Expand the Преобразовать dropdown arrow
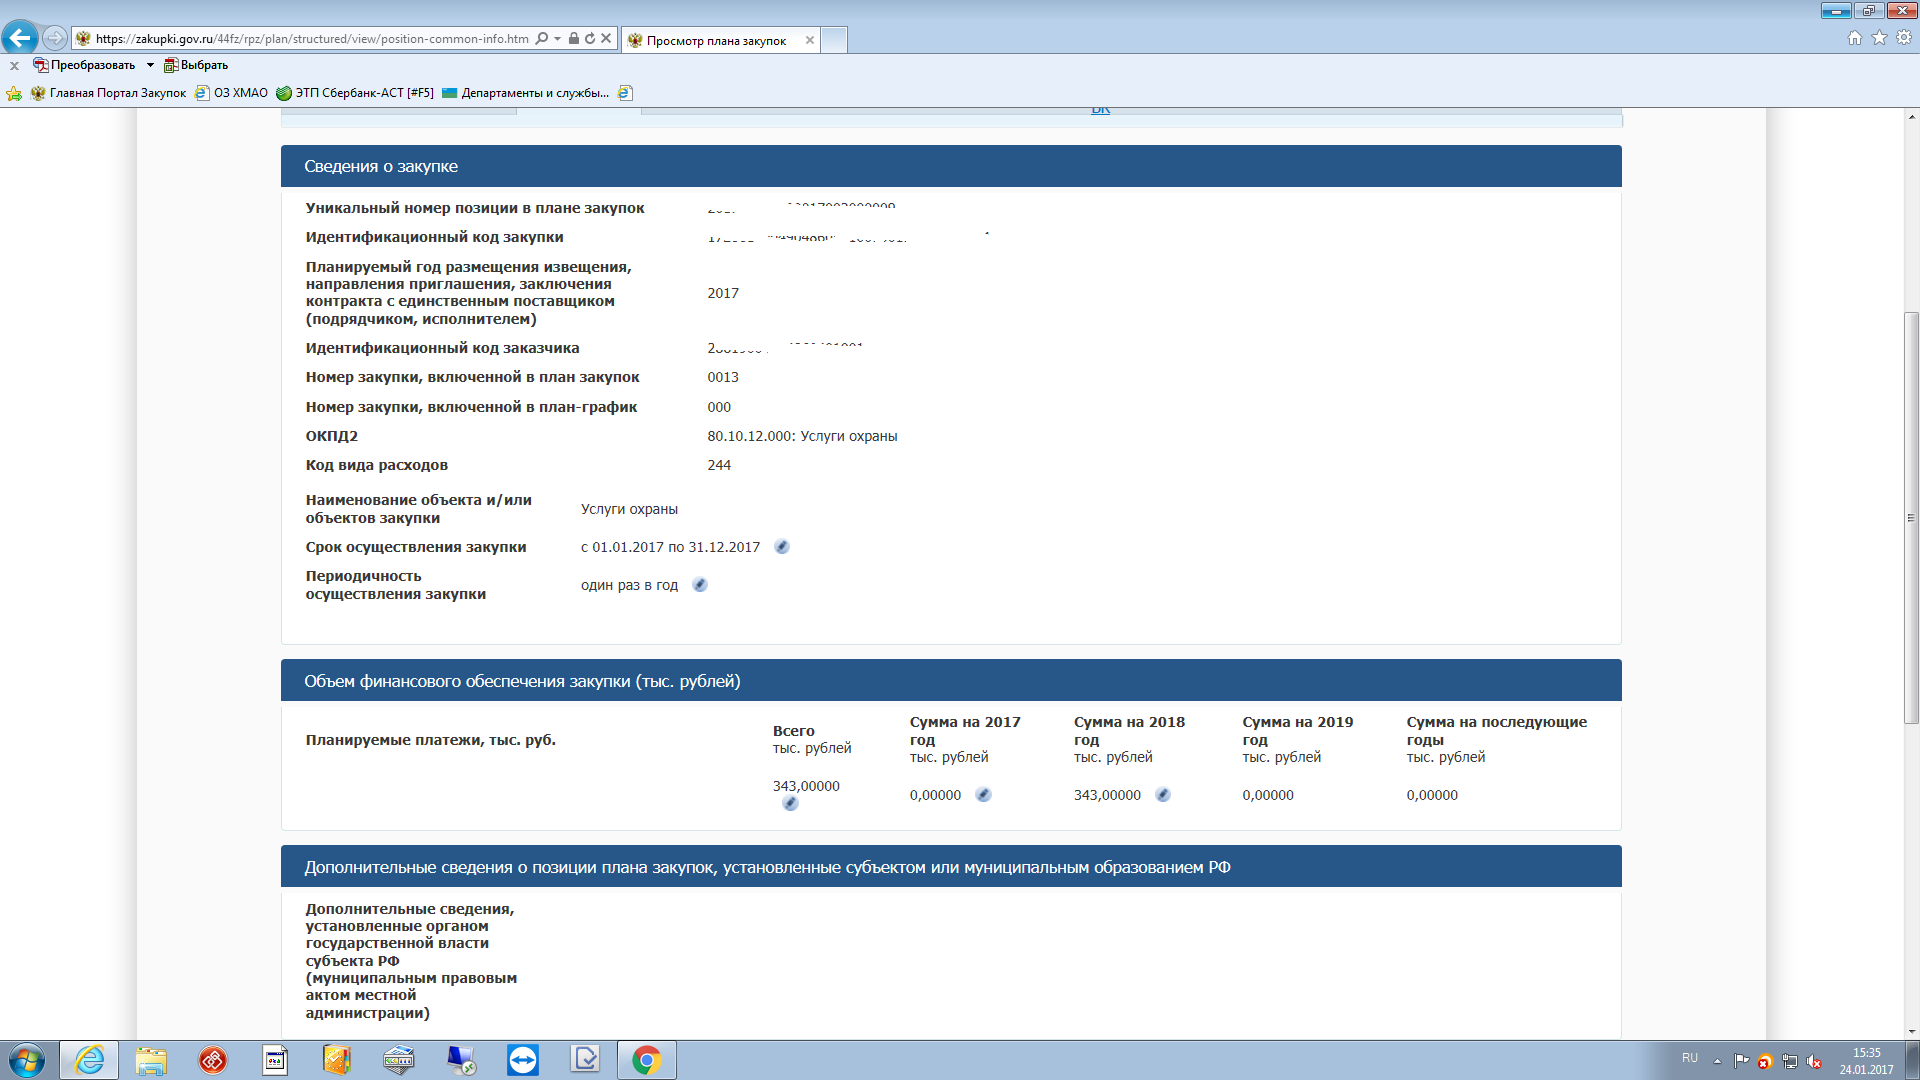 point(150,65)
